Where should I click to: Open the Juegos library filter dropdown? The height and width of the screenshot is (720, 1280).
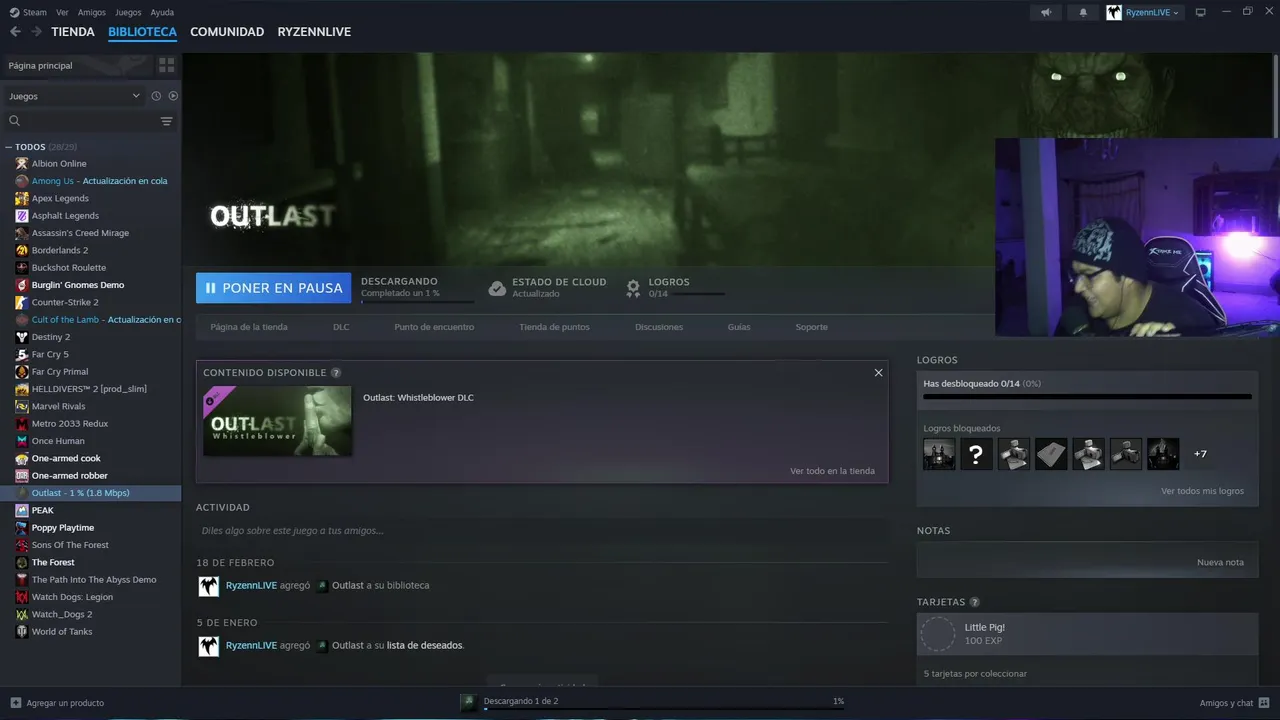tap(75, 96)
